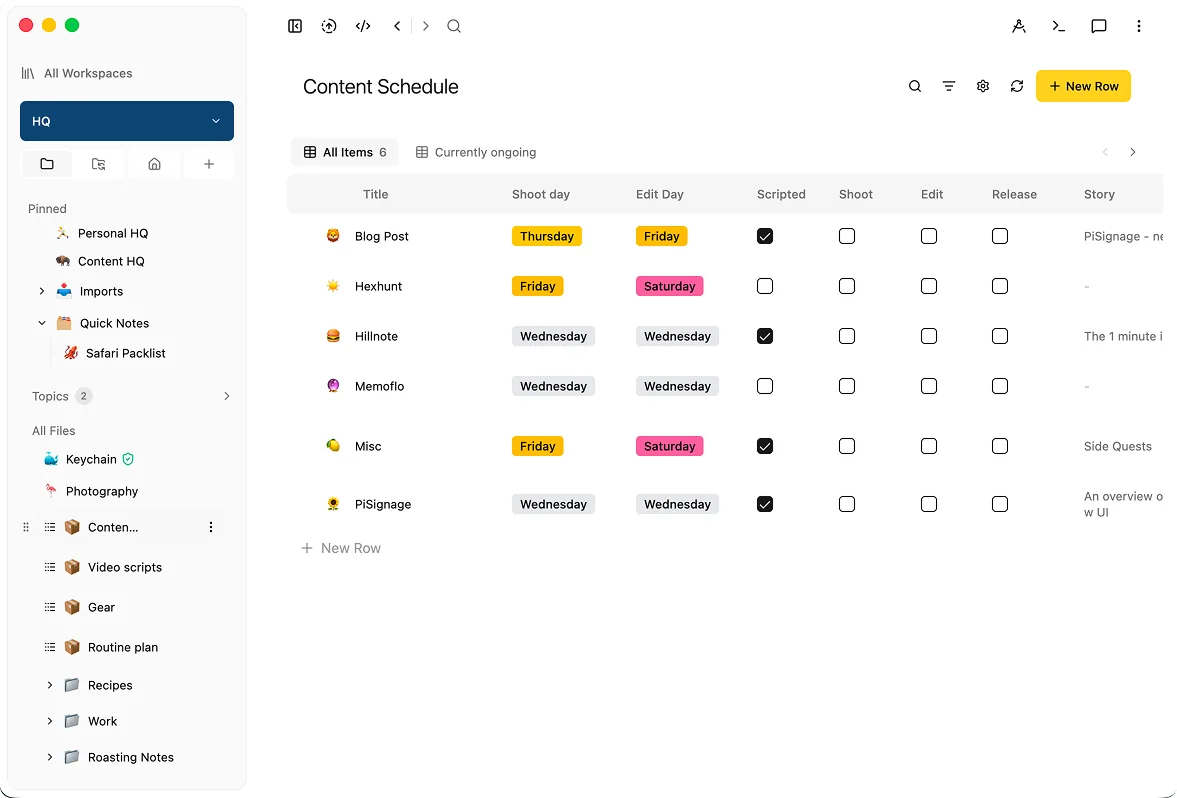This screenshot has height=798, width=1177.
Task: Expand the Topics section chevron
Action: tap(227, 396)
